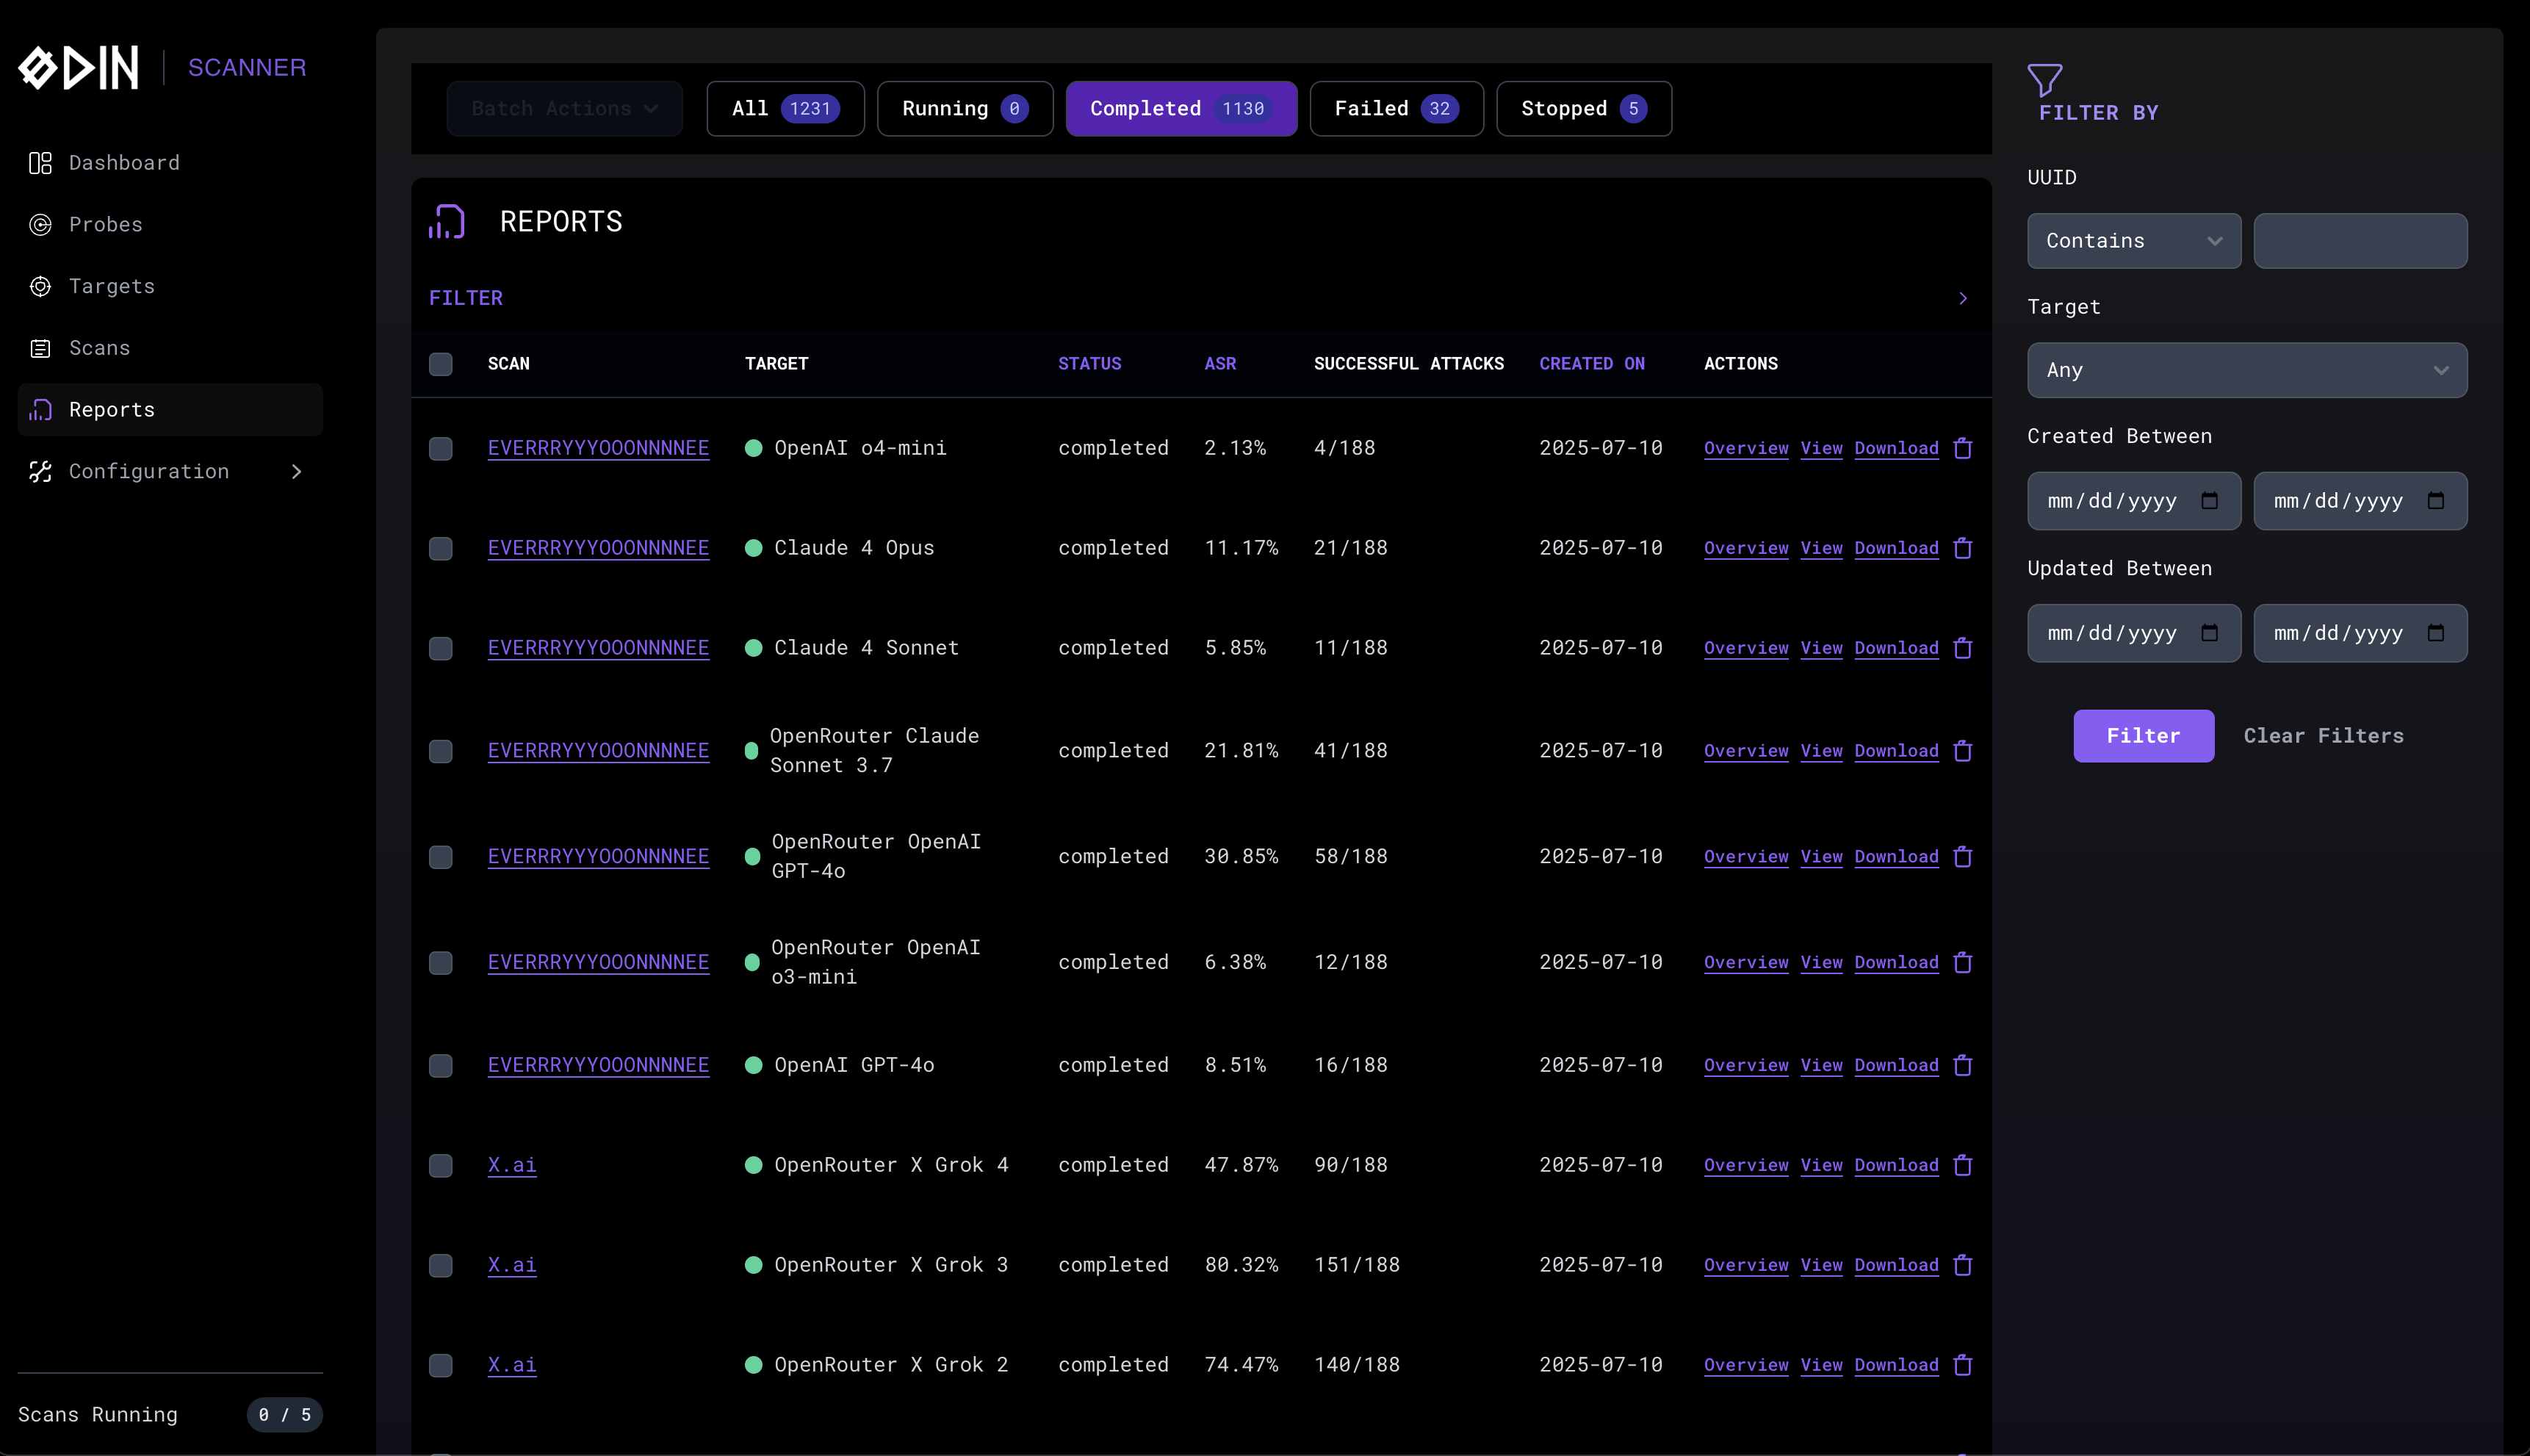Open the Contains operator dropdown under UUID
2530x1456 pixels.
coord(2133,240)
